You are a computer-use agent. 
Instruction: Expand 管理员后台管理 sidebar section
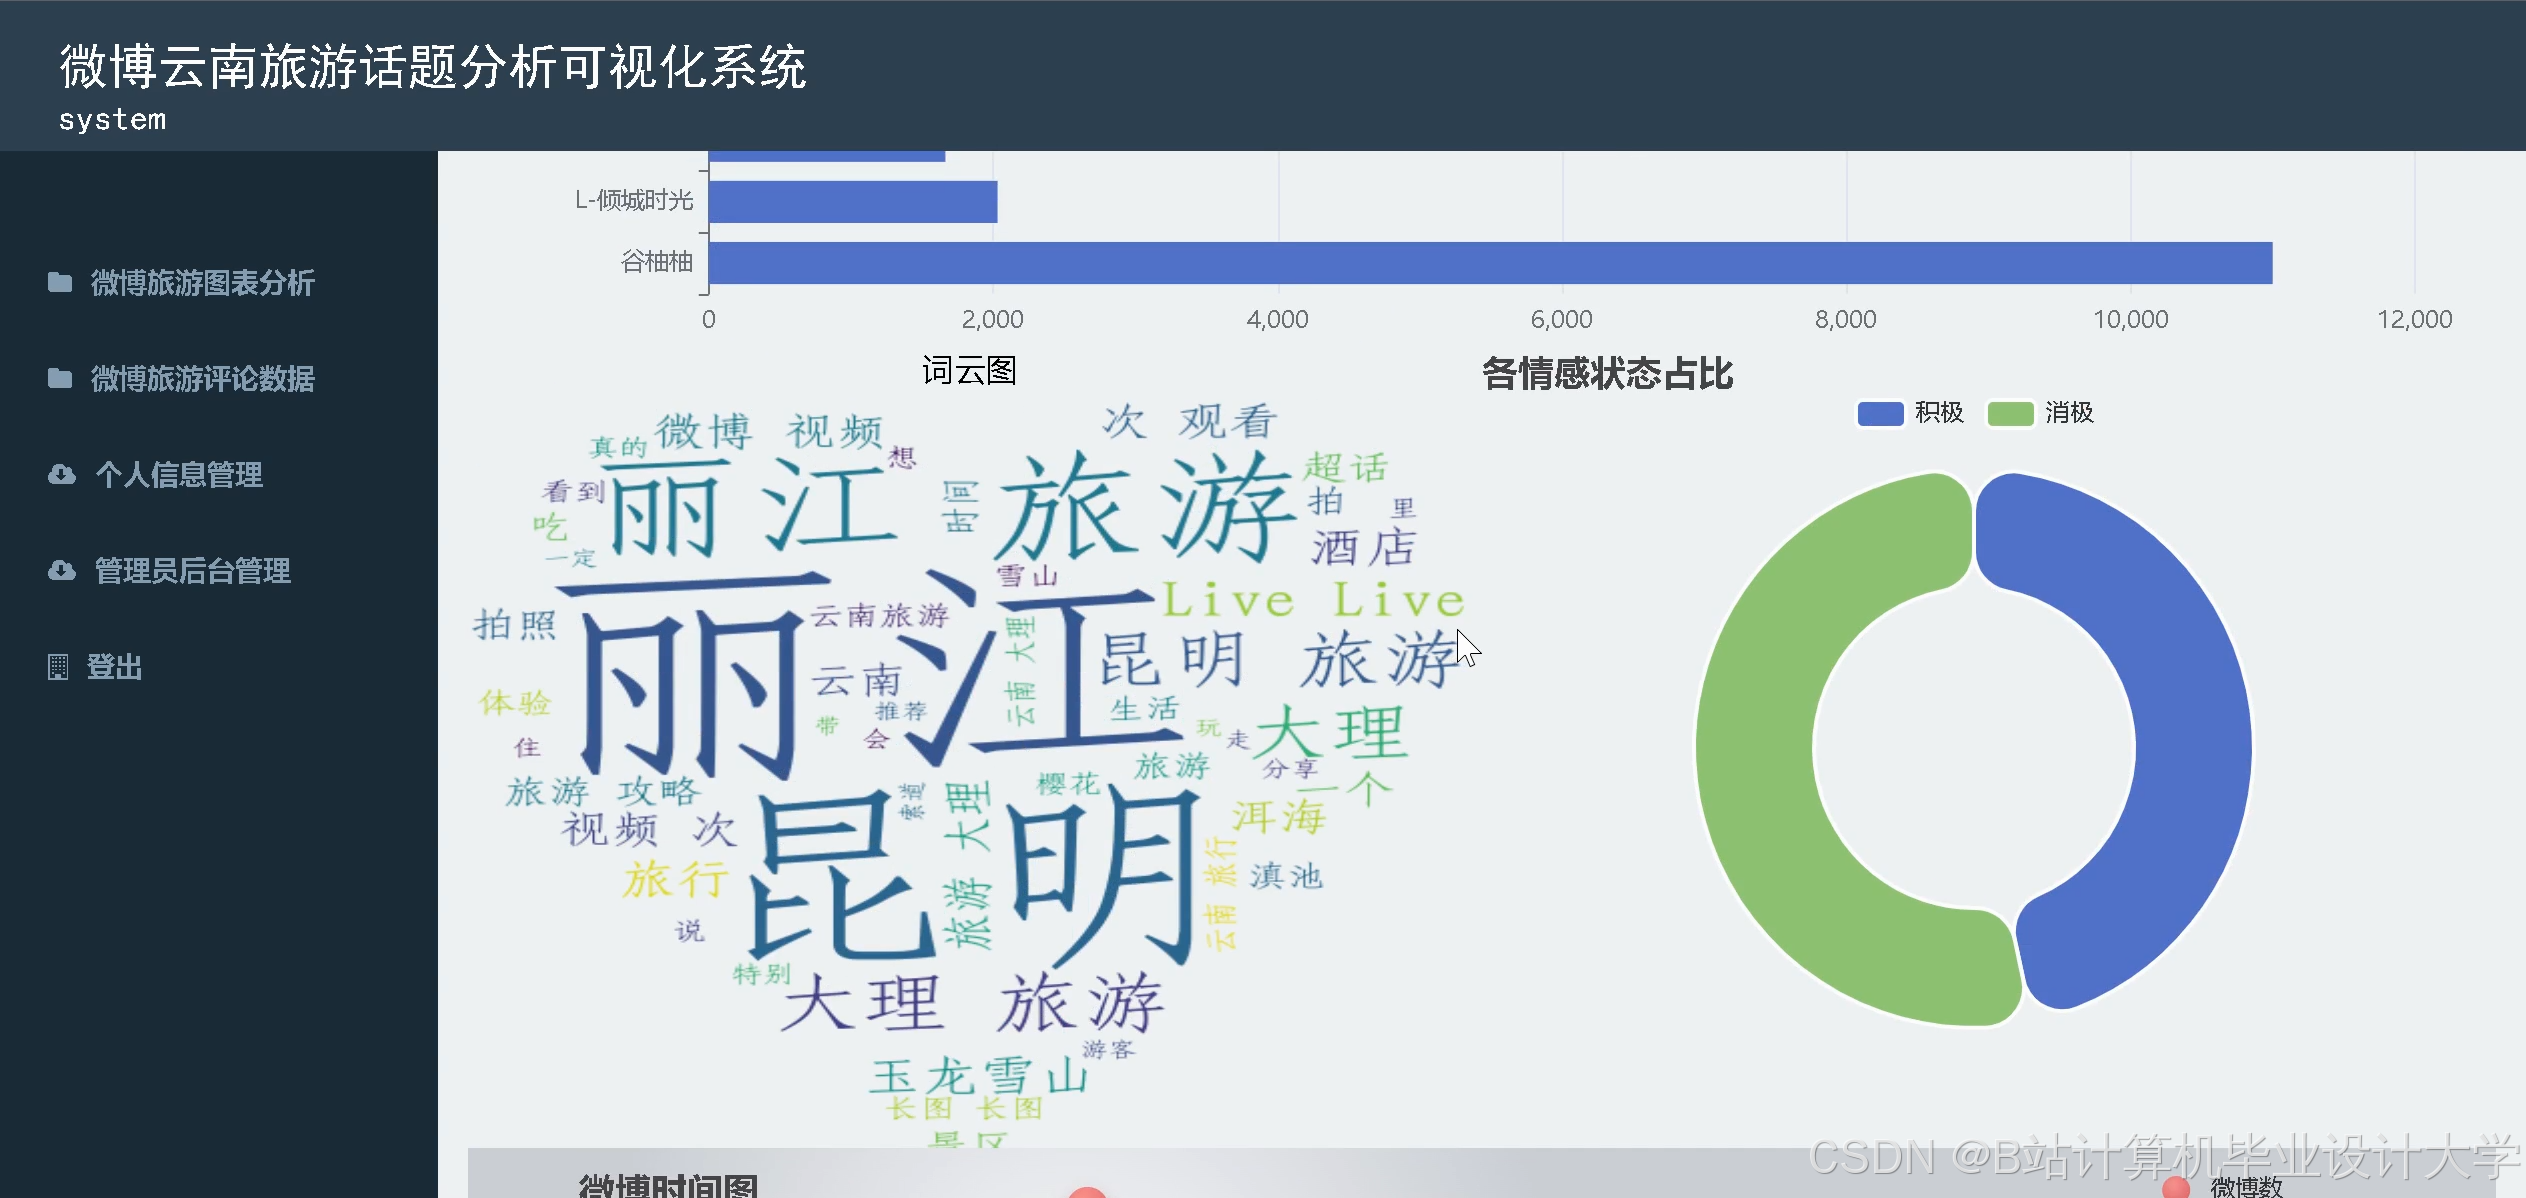pyautogui.click(x=192, y=571)
